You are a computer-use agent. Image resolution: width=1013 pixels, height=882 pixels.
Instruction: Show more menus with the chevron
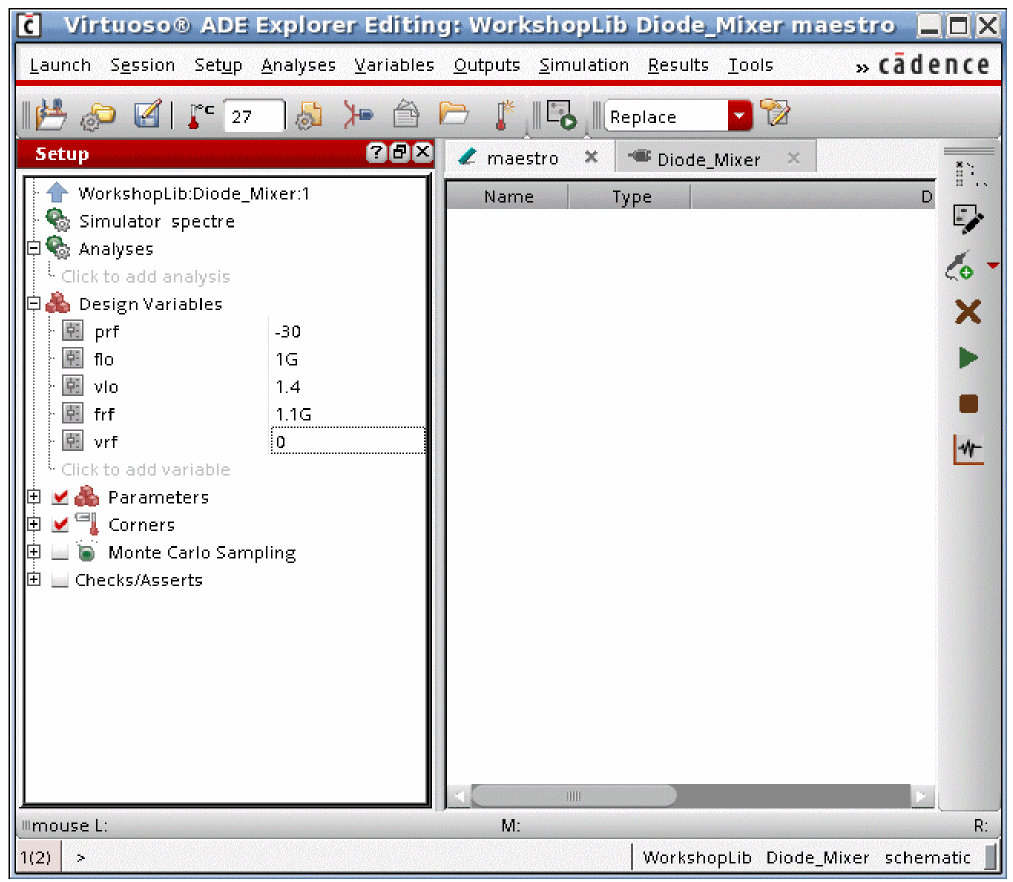coord(862,68)
